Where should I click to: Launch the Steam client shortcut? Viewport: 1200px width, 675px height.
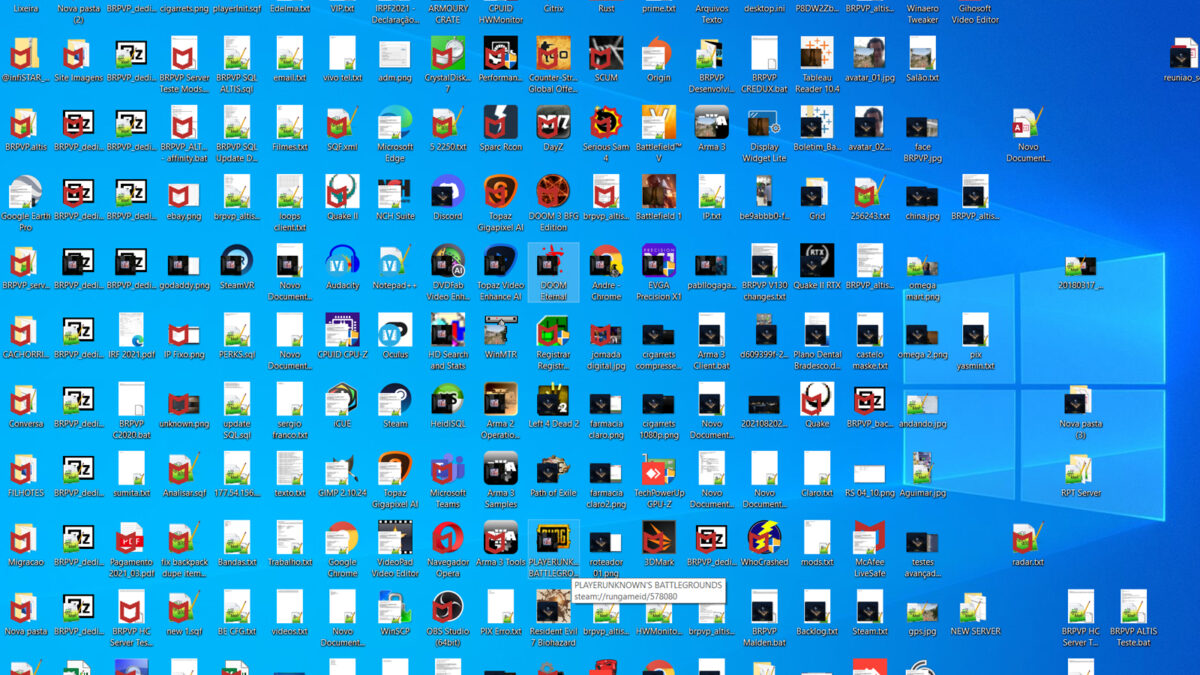click(395, 399)
